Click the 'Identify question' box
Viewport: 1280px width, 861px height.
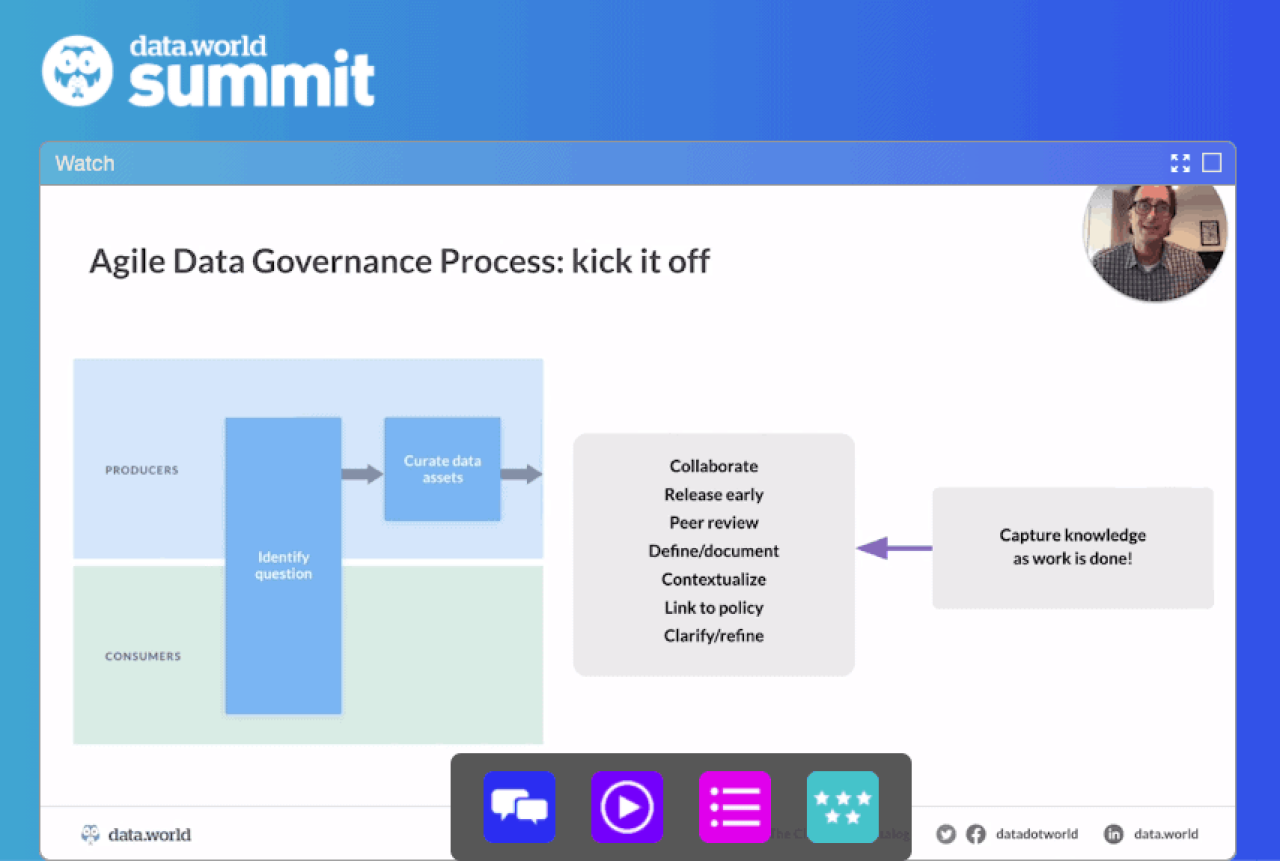pyautogui.click(x=283, y=566)
